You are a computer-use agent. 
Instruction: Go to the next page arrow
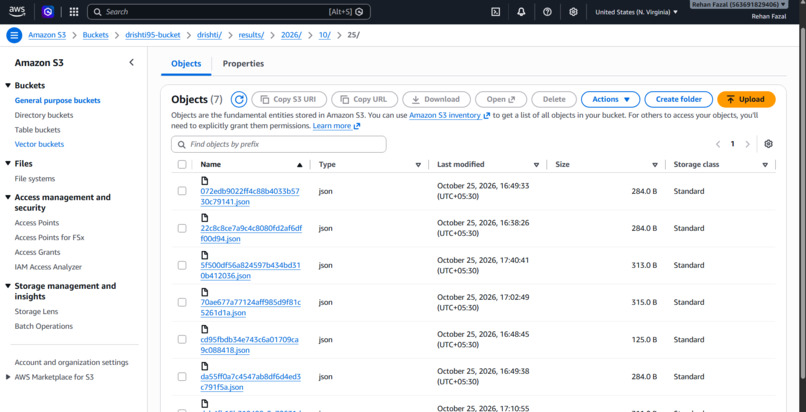tap(747, 144)
